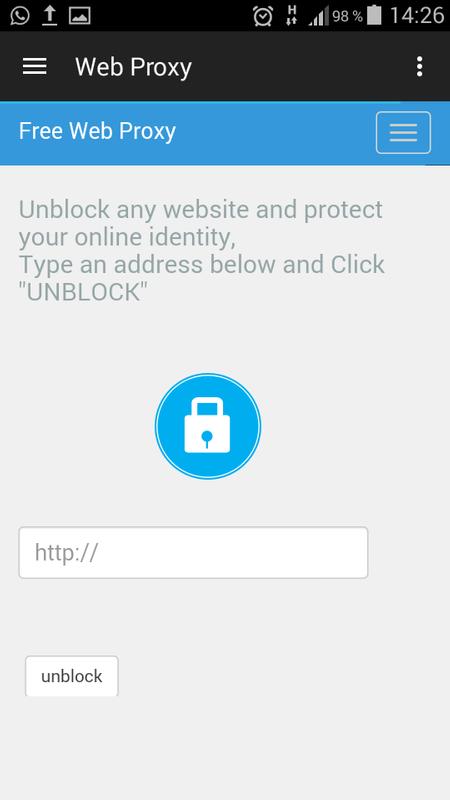Image resolution: width=450 pixels, height=800 pixels.
Task: Tap the battery indicator icon
Action: click(374, 15)
